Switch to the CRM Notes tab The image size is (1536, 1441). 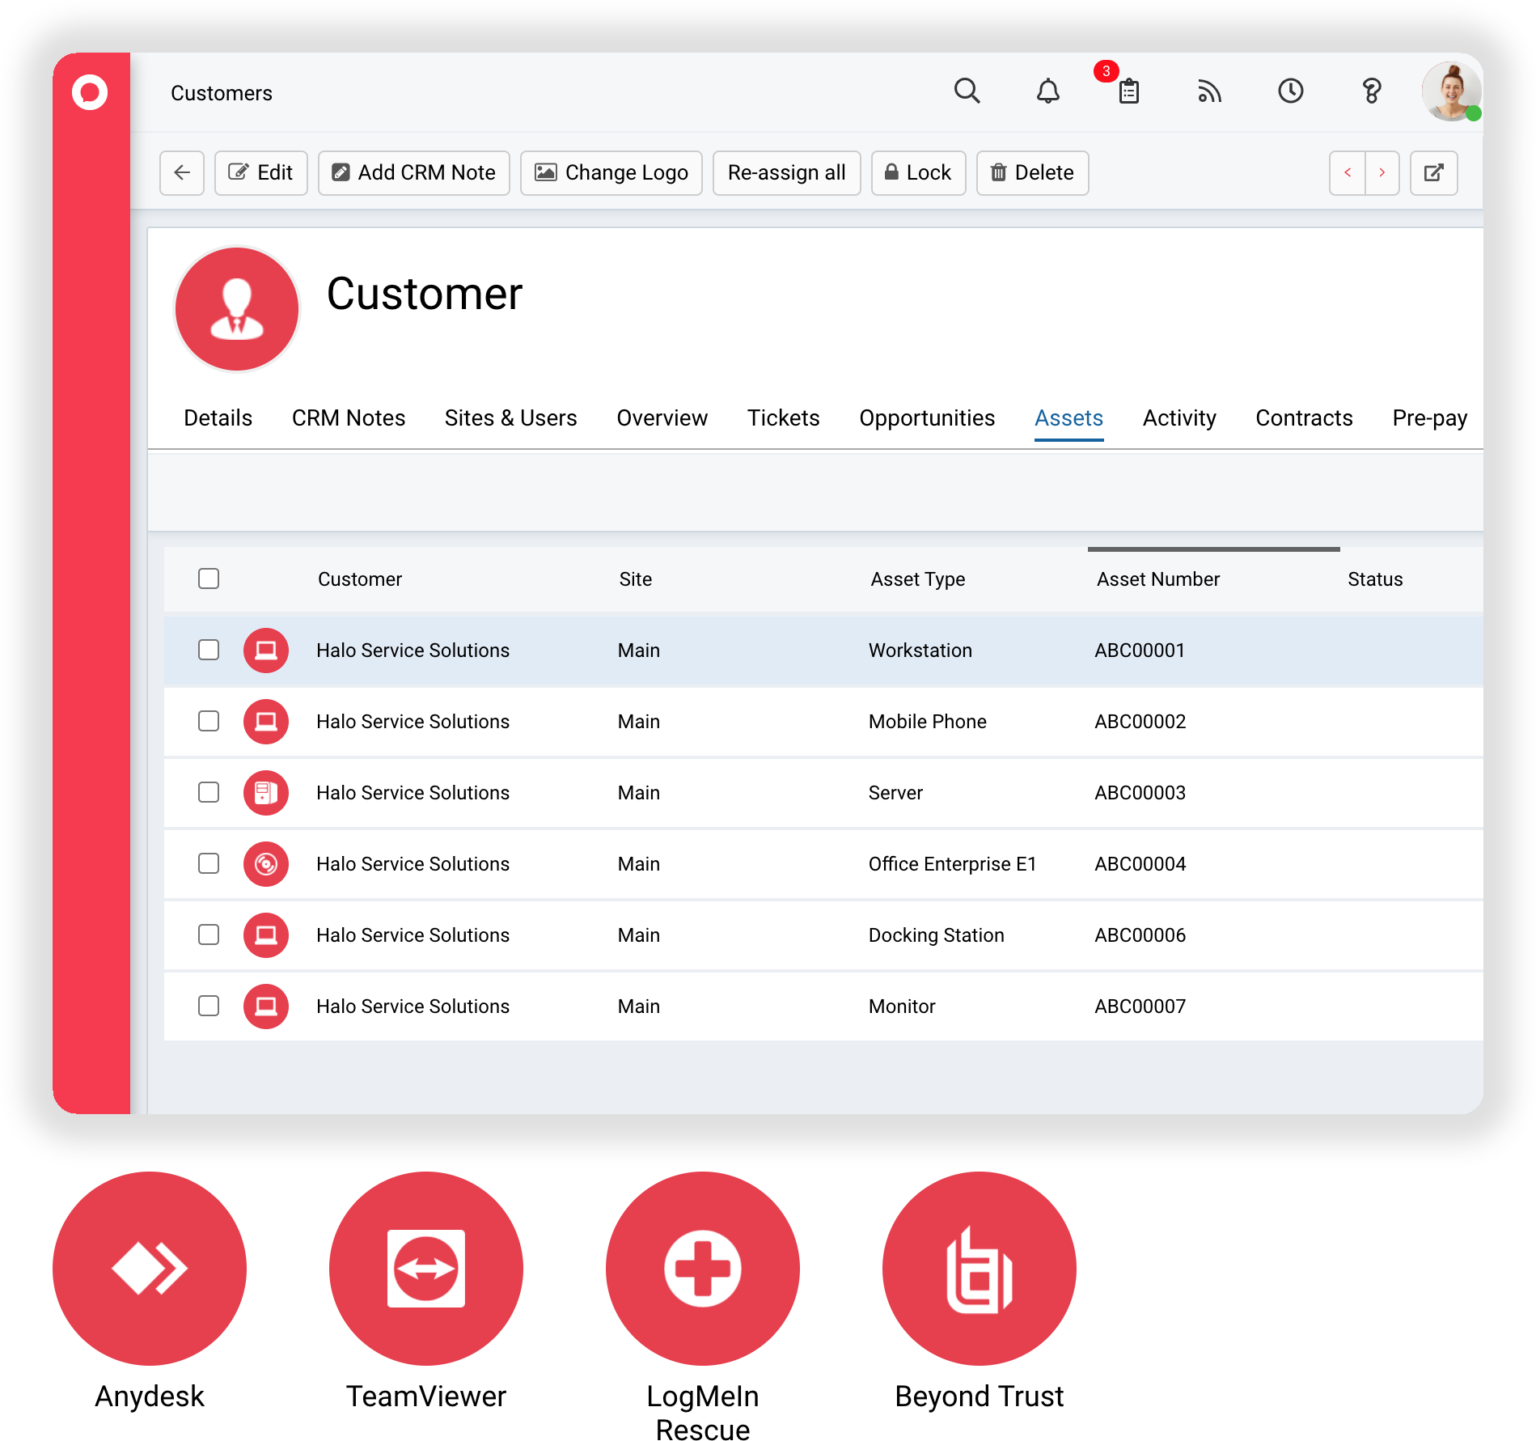pos(348,418)
